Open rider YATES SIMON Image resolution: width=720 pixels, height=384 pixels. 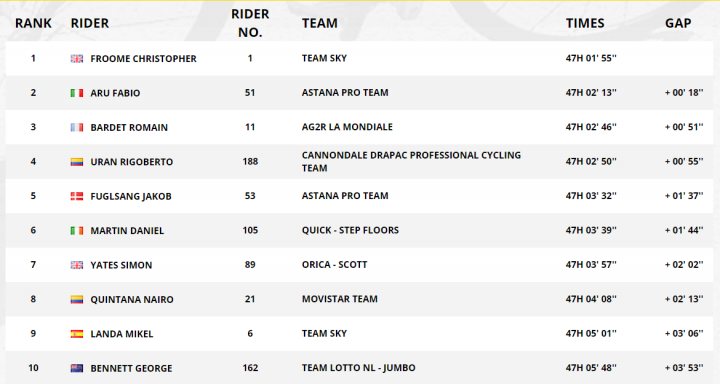coord(121,265)
